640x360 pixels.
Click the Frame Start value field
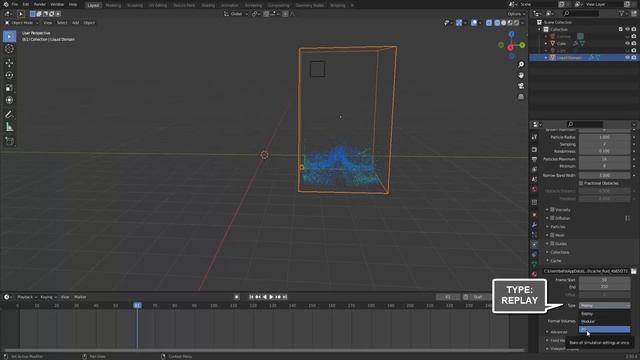click(604, 280)
